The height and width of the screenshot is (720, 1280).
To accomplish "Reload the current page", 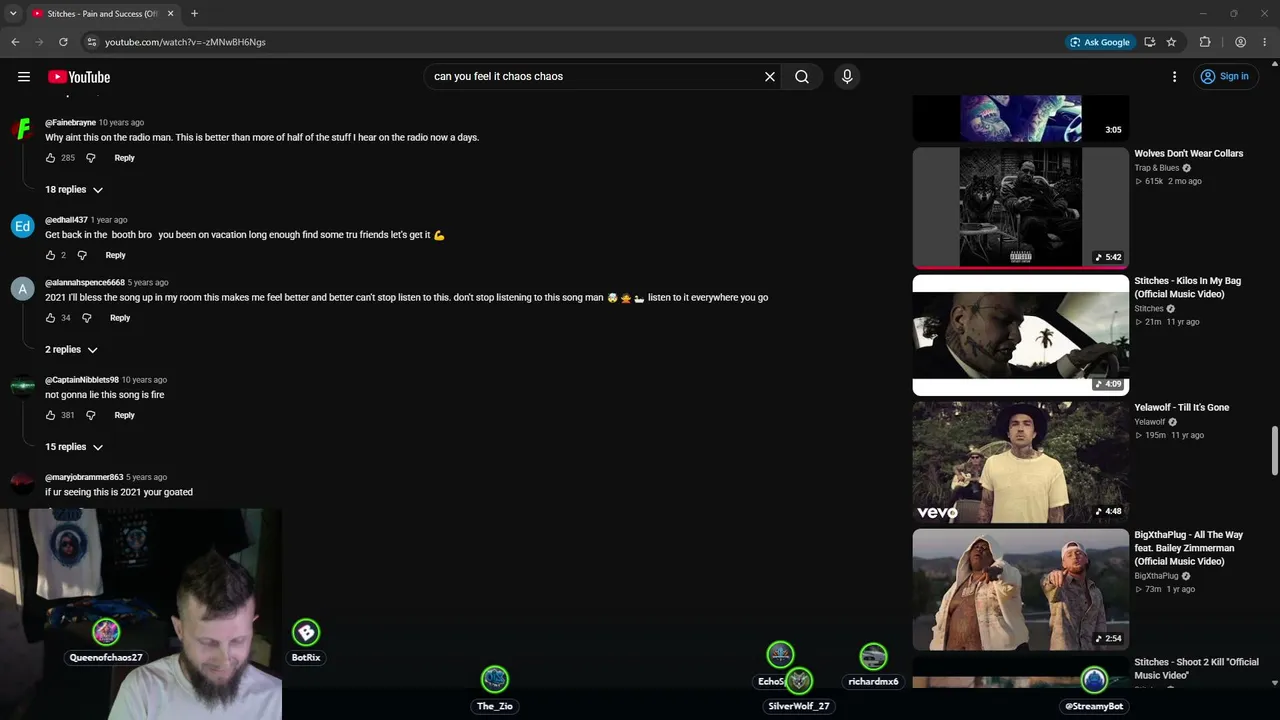I will click(x=63, y=42).
